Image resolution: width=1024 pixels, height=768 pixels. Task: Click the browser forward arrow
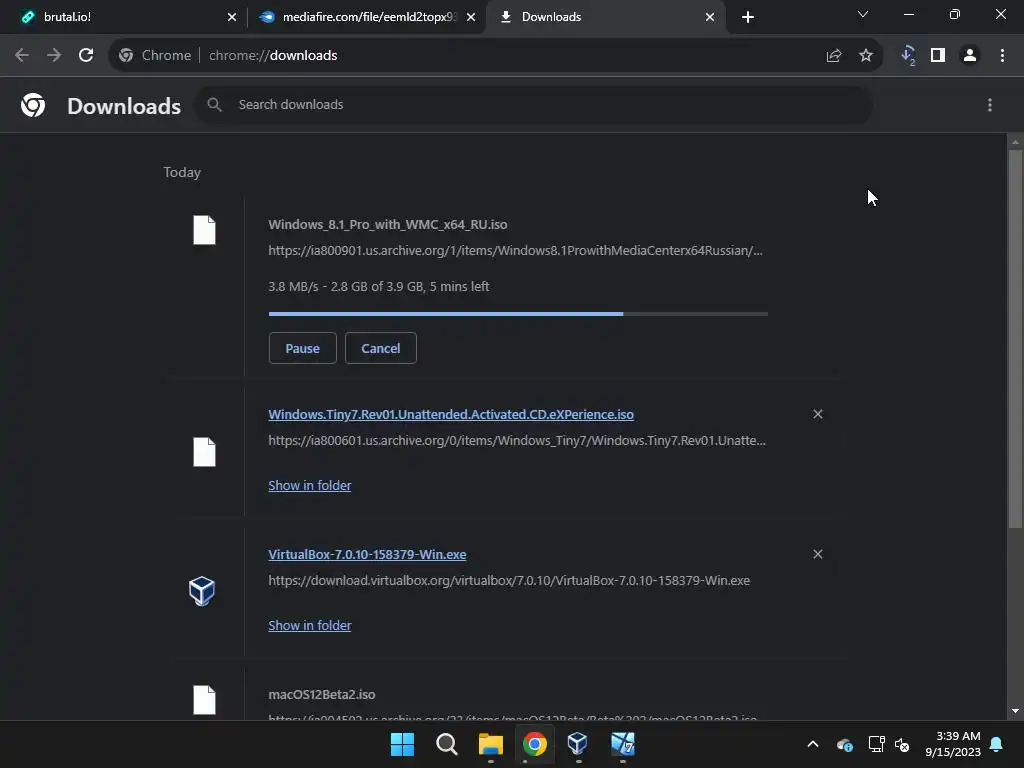(x=54, y=56)
